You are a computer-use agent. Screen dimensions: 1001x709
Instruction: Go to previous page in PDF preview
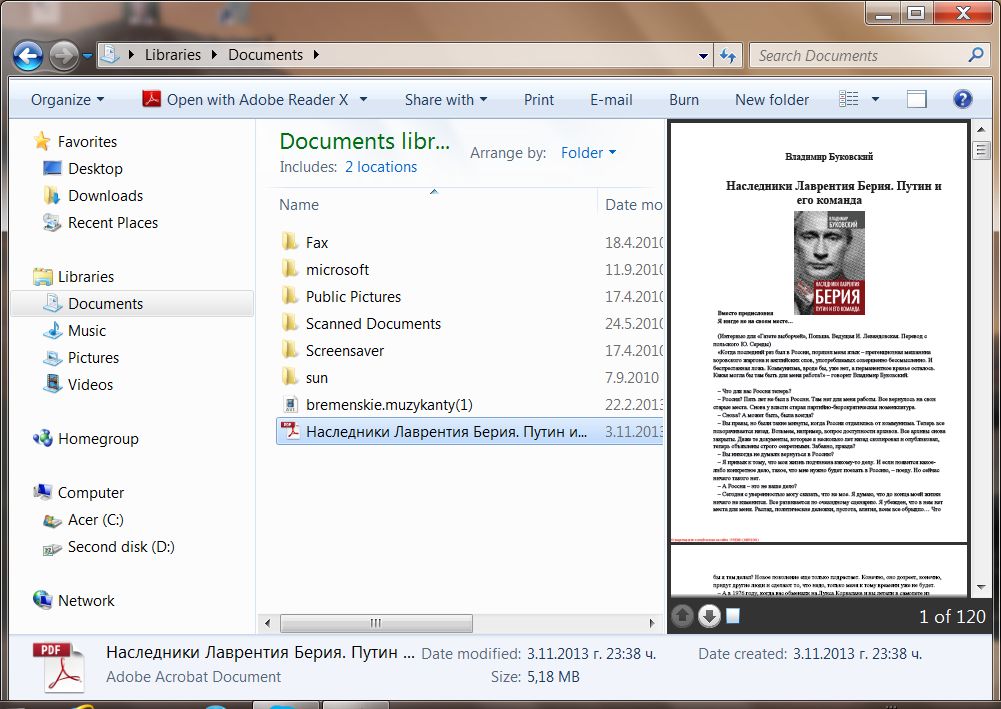(x=682, y=616)
